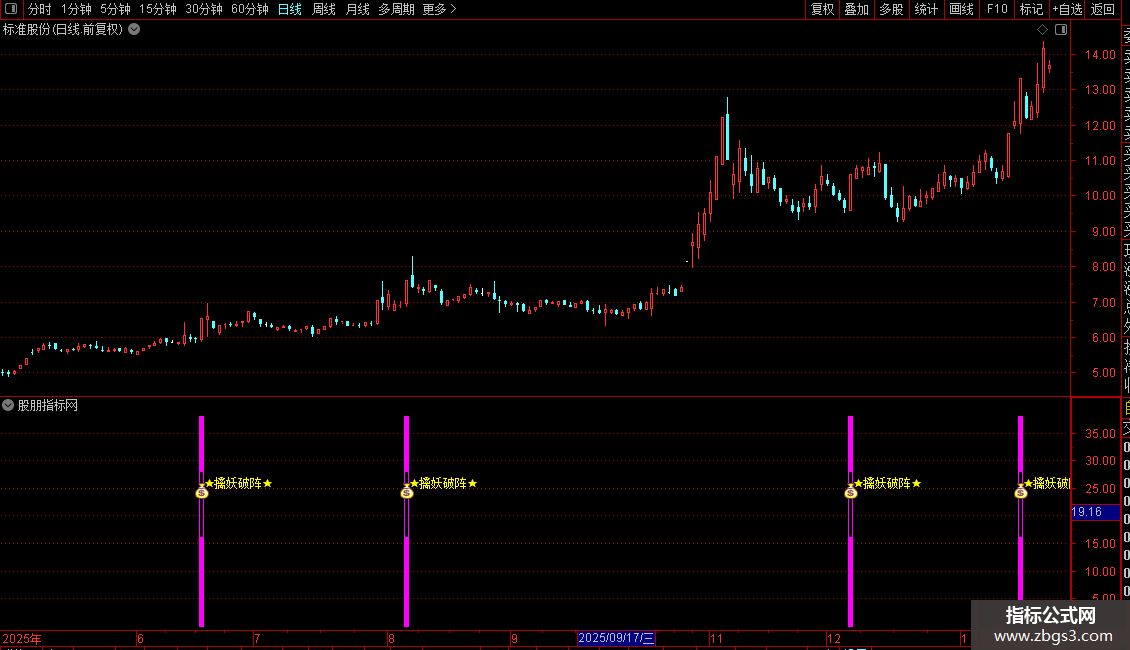Click the 2025/09/17/三 date marker

pos(616,638)
